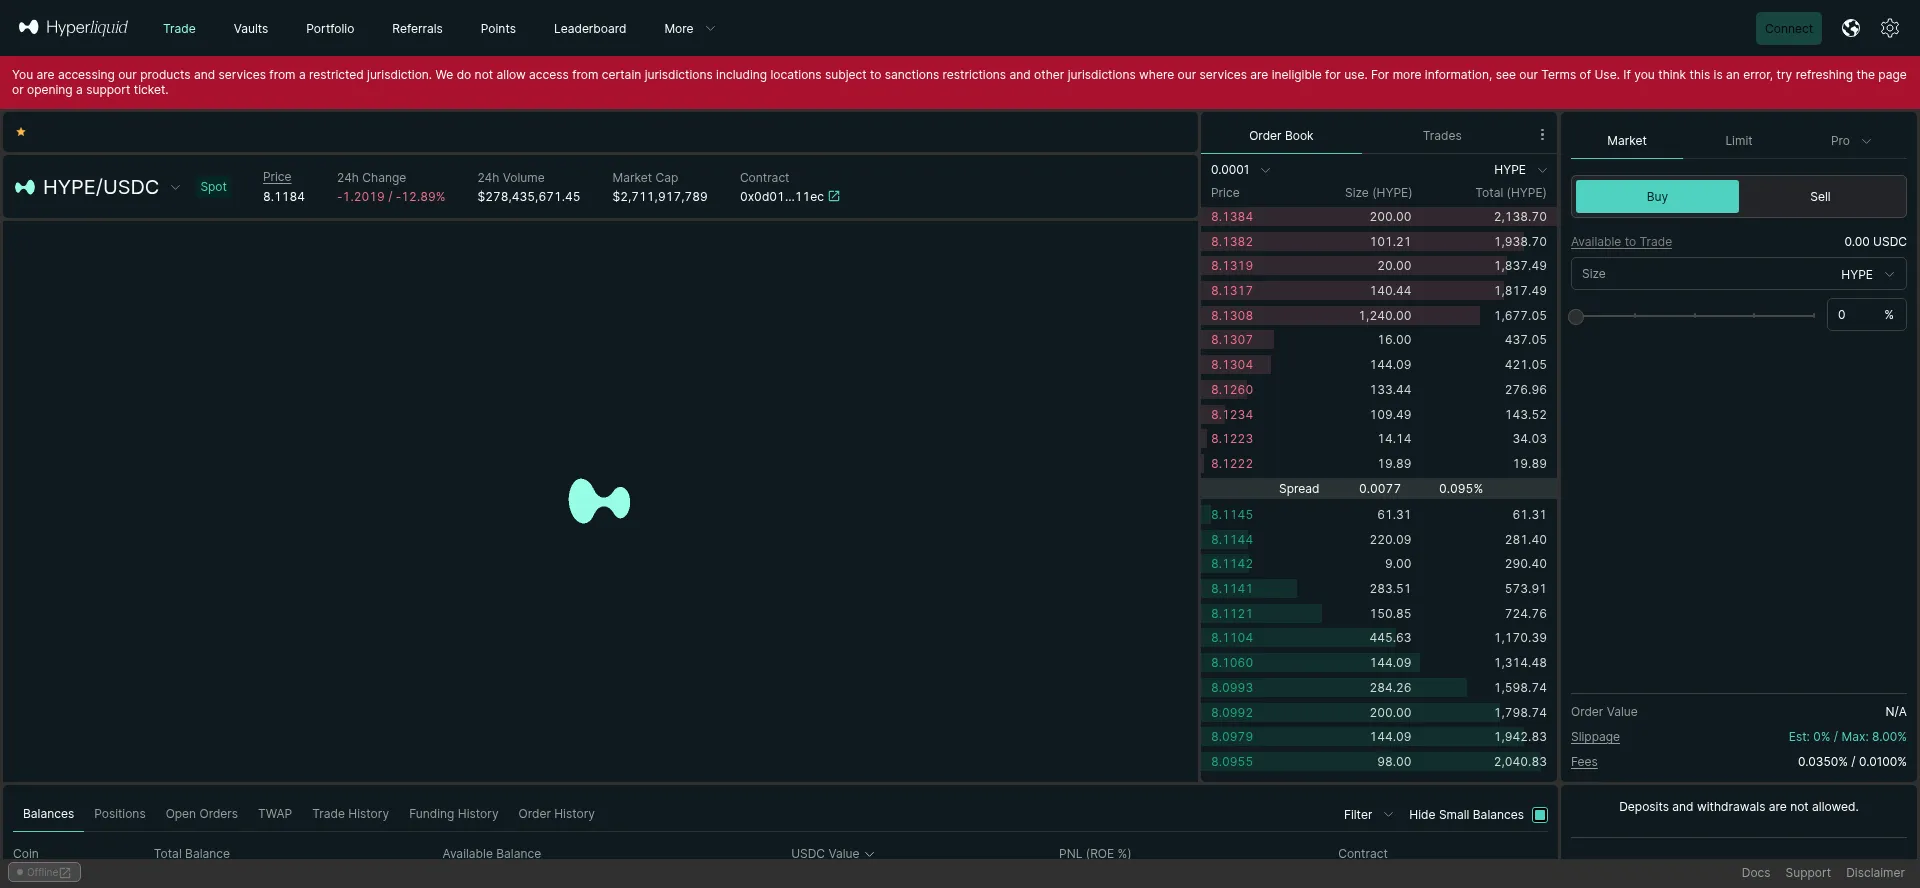The image size is (1920, 888).
Task: Sort by USDC Value column
Action: (832, 853)
